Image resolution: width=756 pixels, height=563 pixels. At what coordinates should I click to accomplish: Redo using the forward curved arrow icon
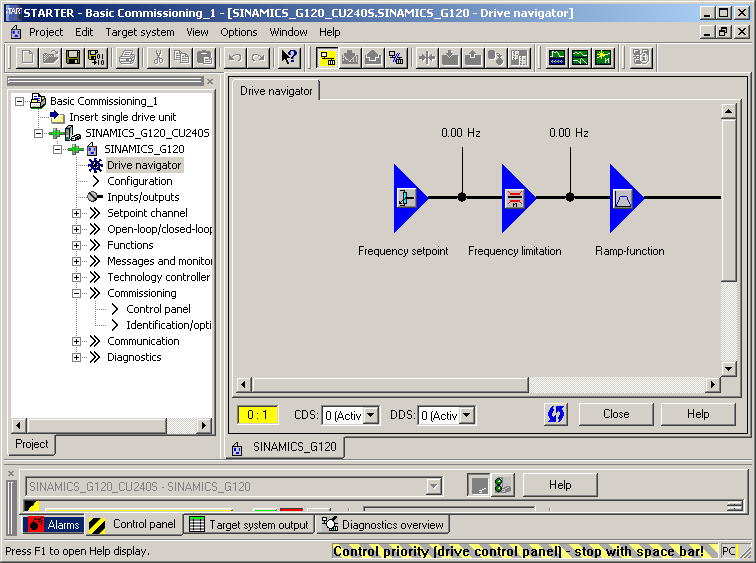[258, 58]
